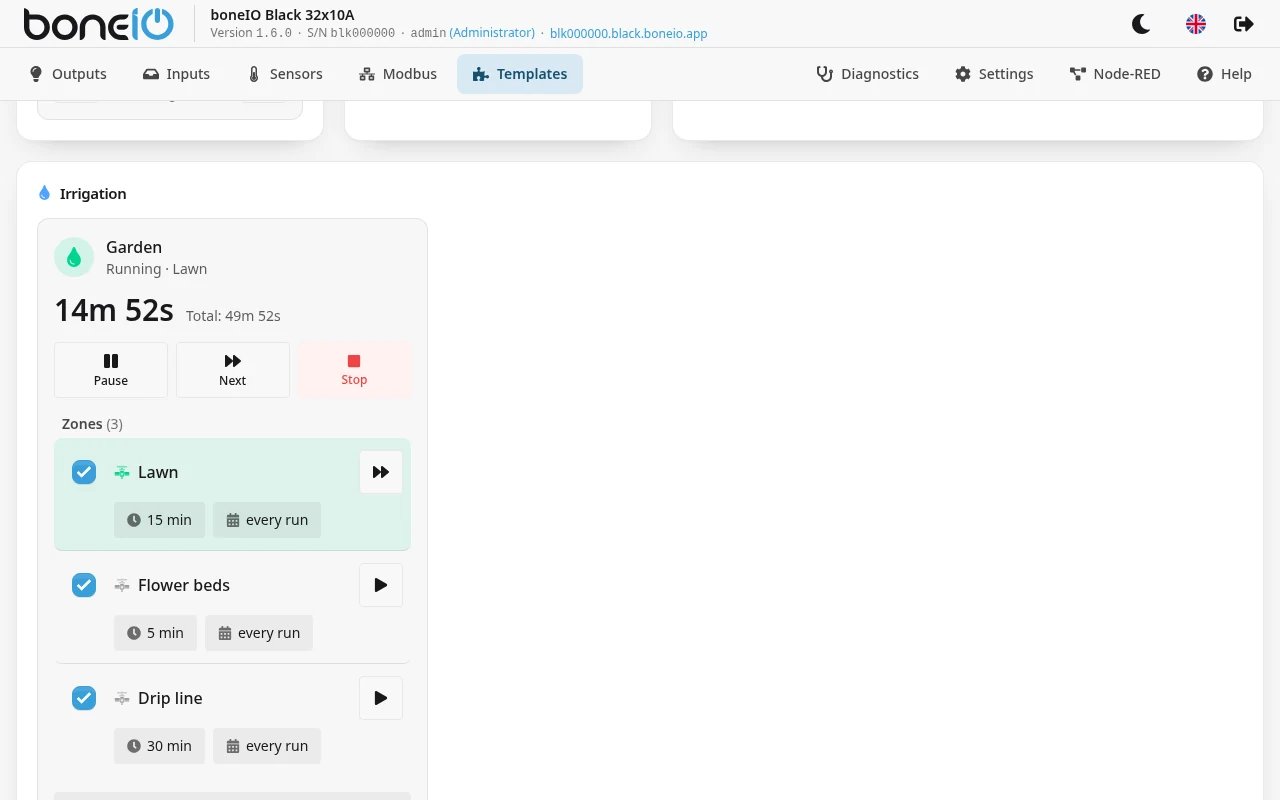Uncheck the Flower beds zone checkbox
The image size is (1280, 800).
[x=84, y=585]
